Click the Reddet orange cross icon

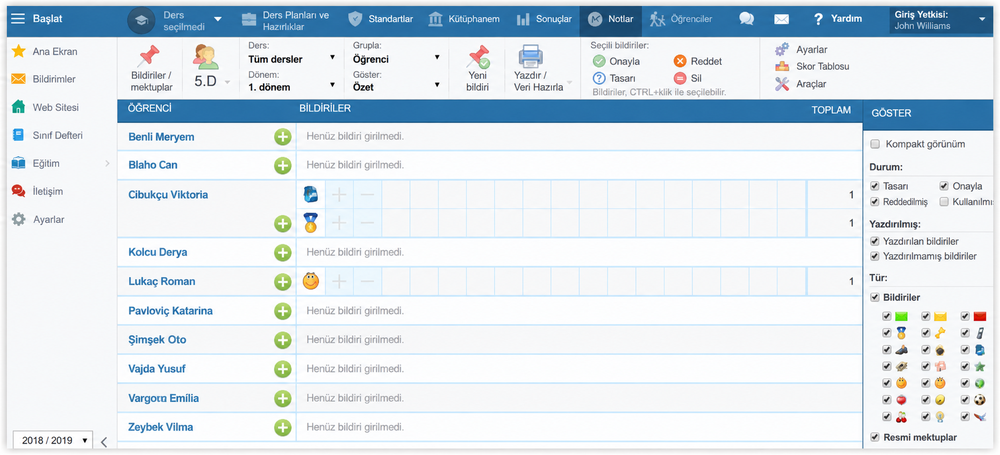(x=680, y=61)
